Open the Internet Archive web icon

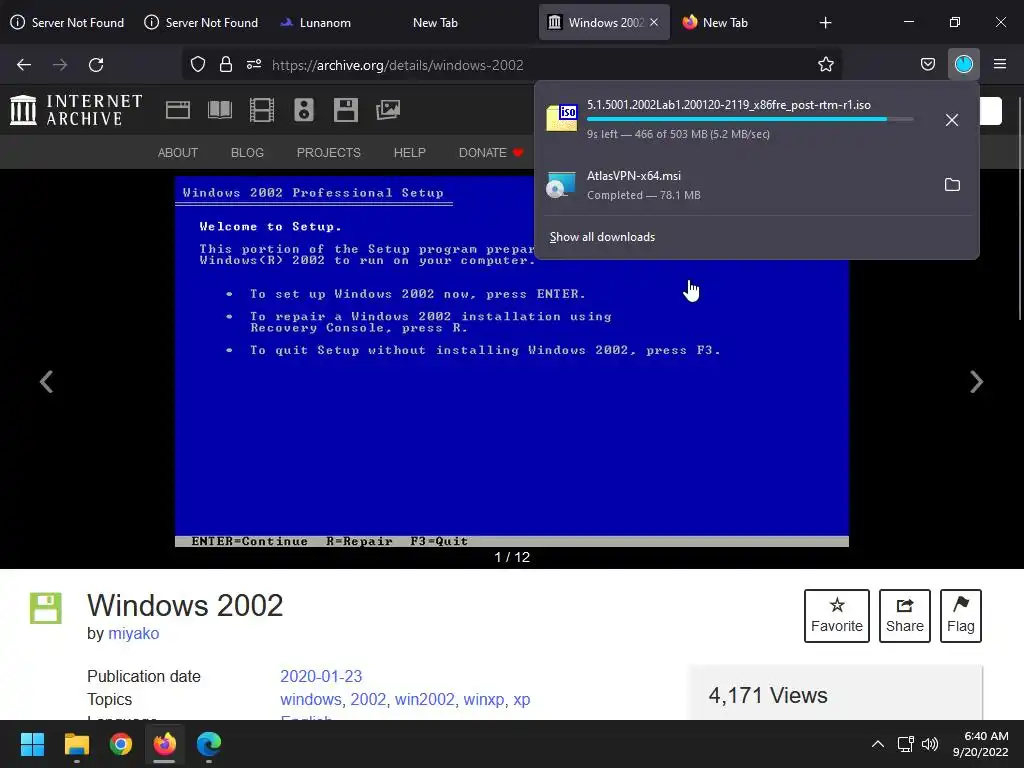click(x=178, y=110)
